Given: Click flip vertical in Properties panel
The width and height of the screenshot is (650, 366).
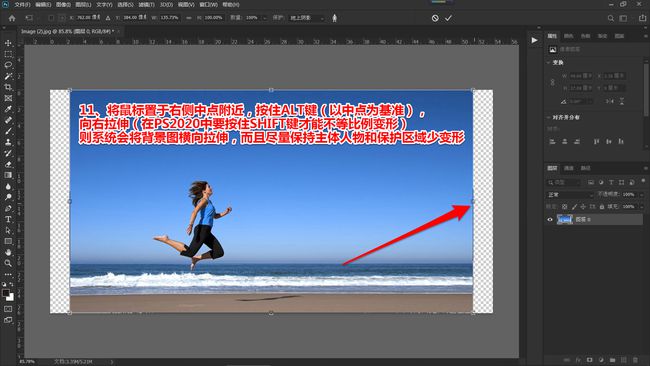Looking at the screenshot, I should click(x=621, y=101).
